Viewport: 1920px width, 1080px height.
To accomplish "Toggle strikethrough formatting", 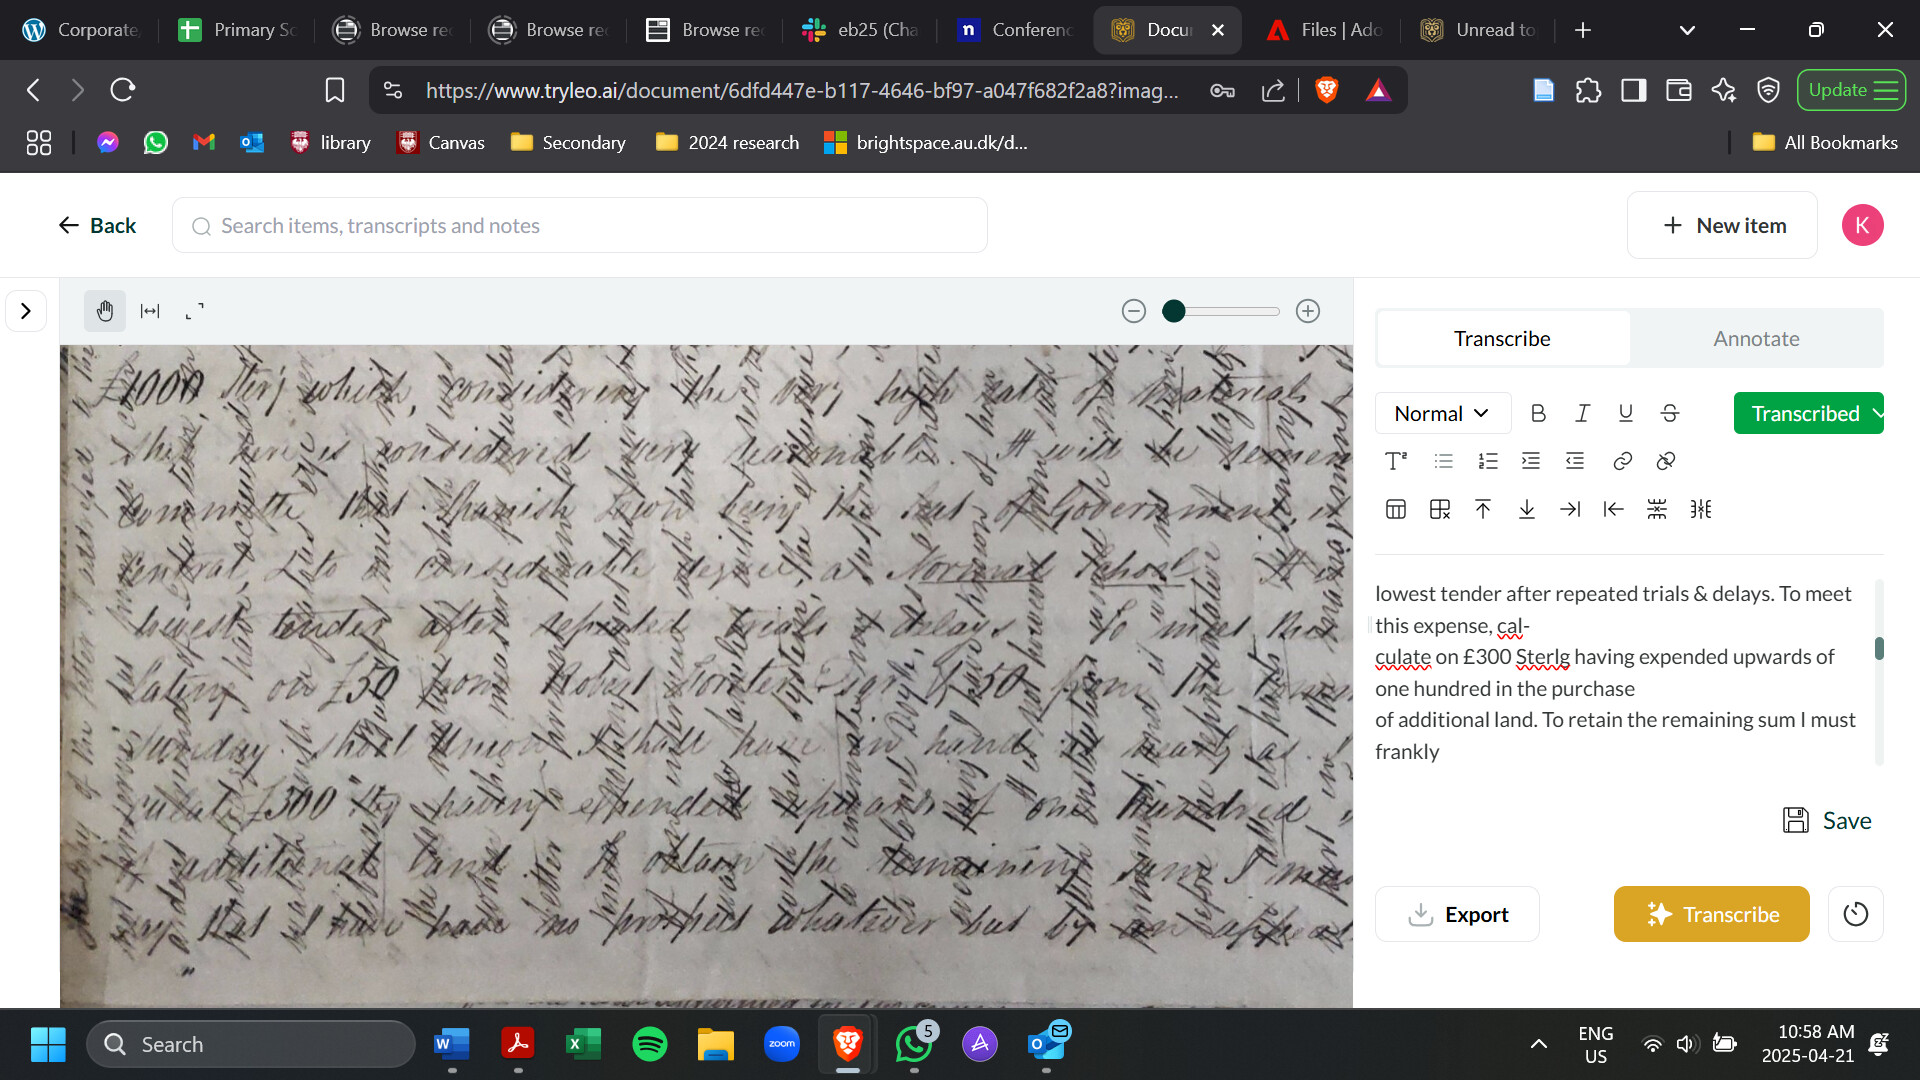I will coord(1670,413).
